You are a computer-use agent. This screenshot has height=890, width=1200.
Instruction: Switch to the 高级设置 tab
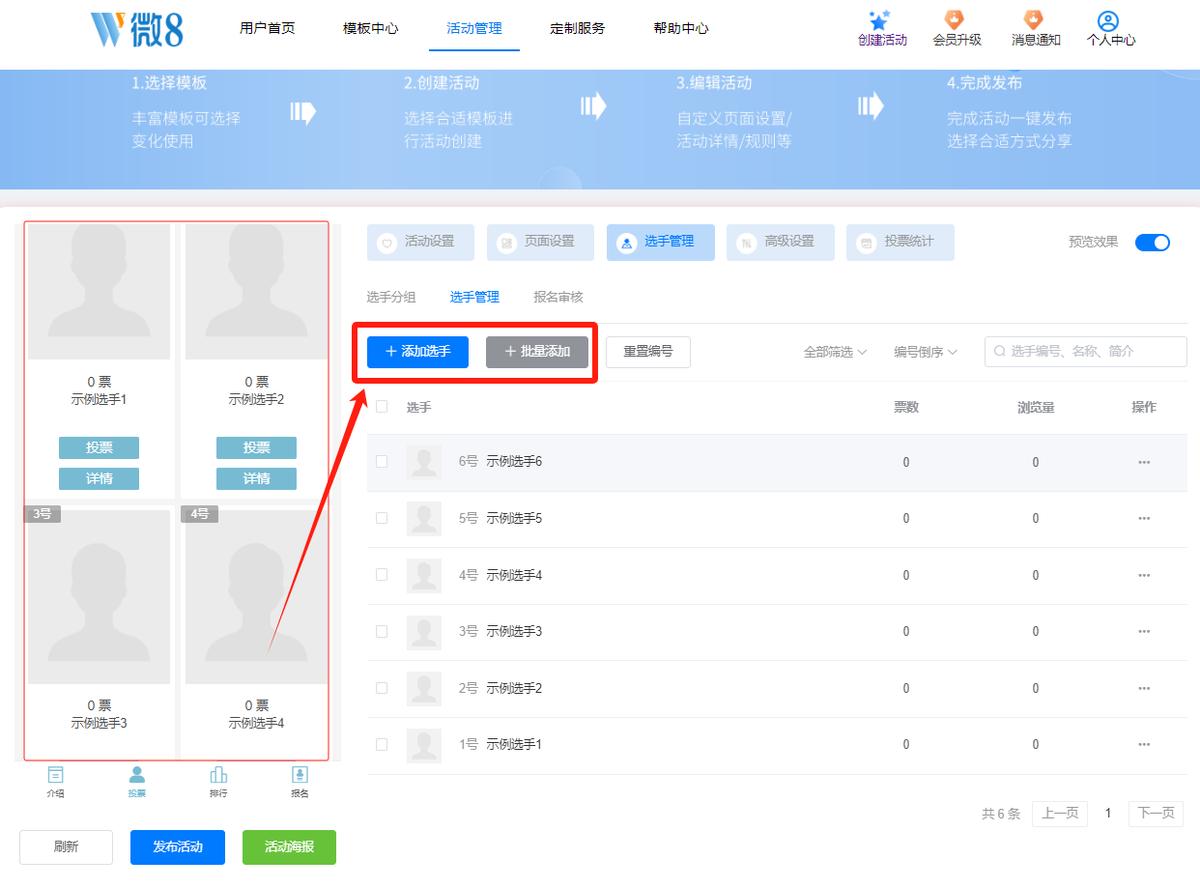[x=781, y=242]
